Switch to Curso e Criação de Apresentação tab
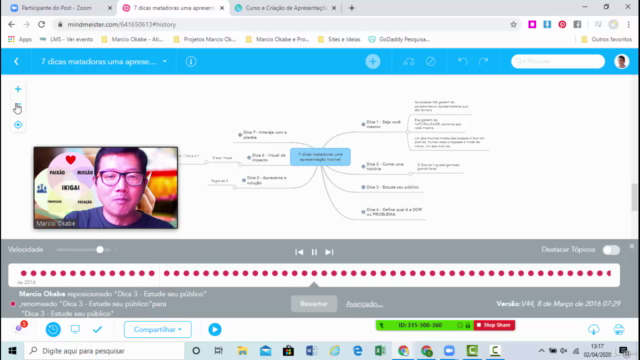This screenshot has width=640, height=360. point(286,8)
